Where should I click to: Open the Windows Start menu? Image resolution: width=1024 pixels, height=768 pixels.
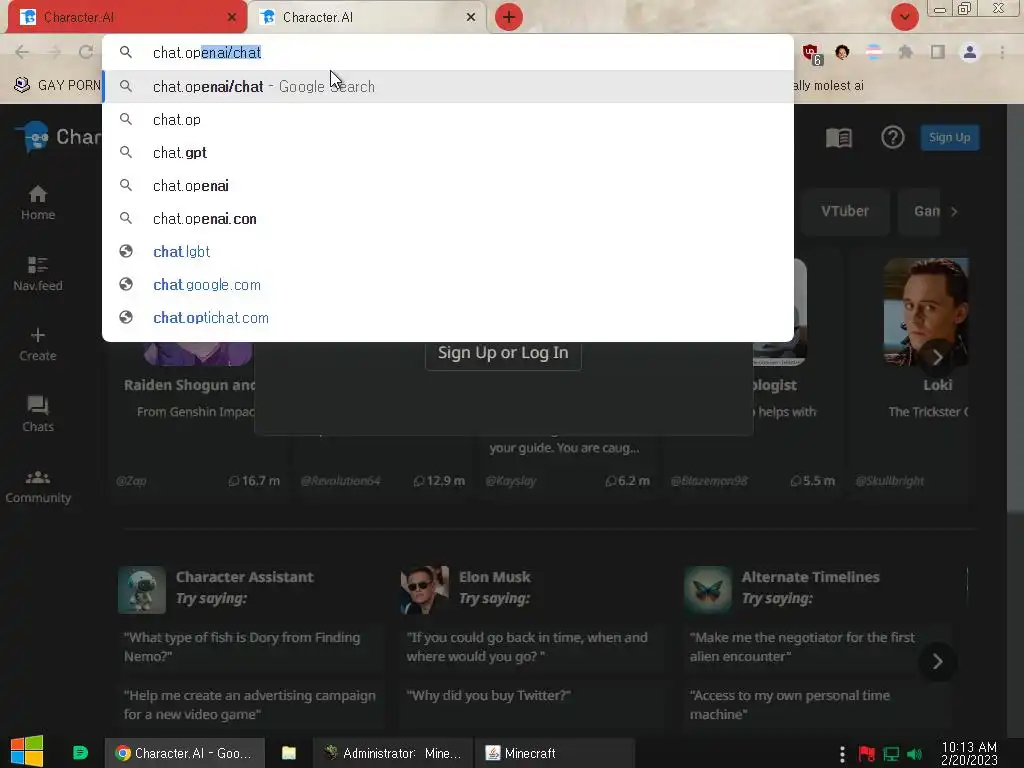pyautogui.click(x=27, y=752)
